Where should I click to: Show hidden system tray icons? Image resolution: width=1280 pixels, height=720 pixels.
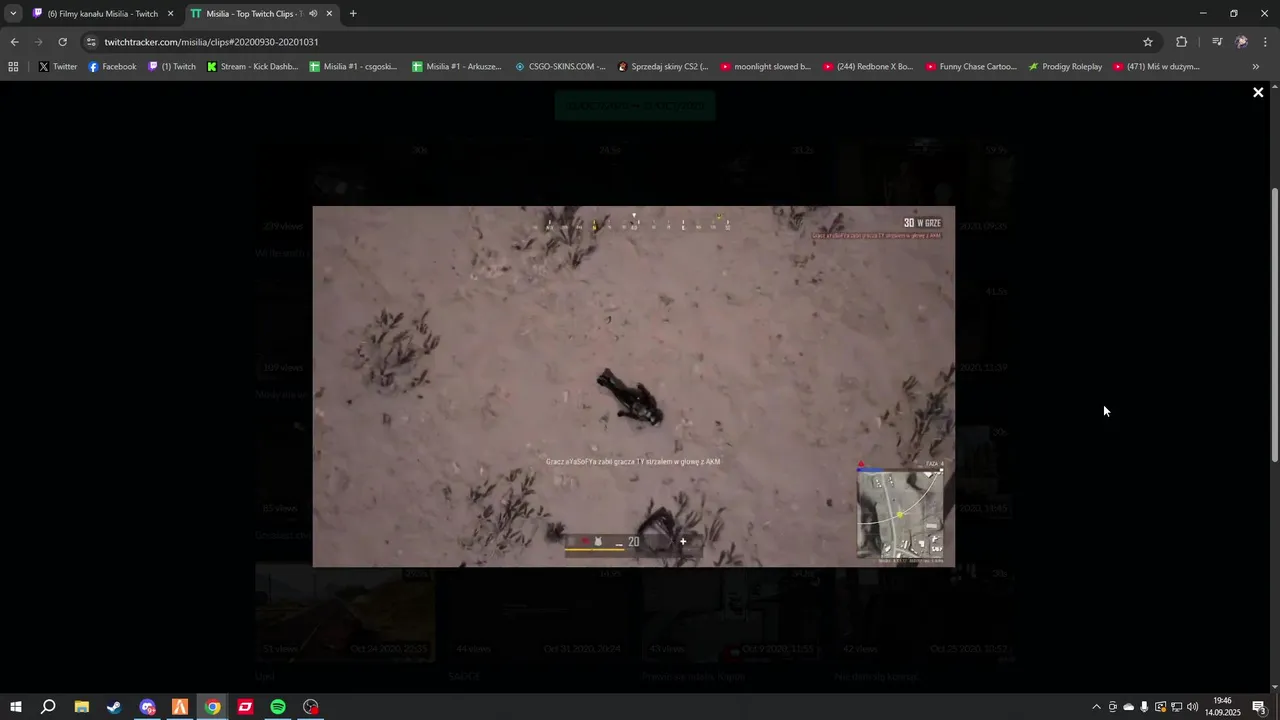click(1096, 707)
